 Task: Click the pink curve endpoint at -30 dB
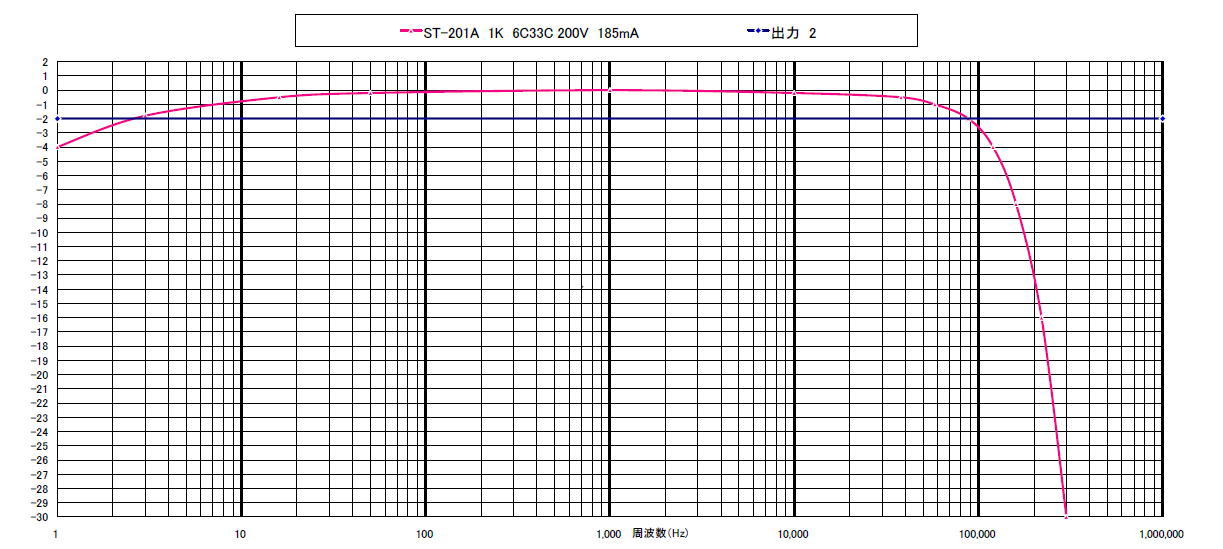pos(1066,517)
